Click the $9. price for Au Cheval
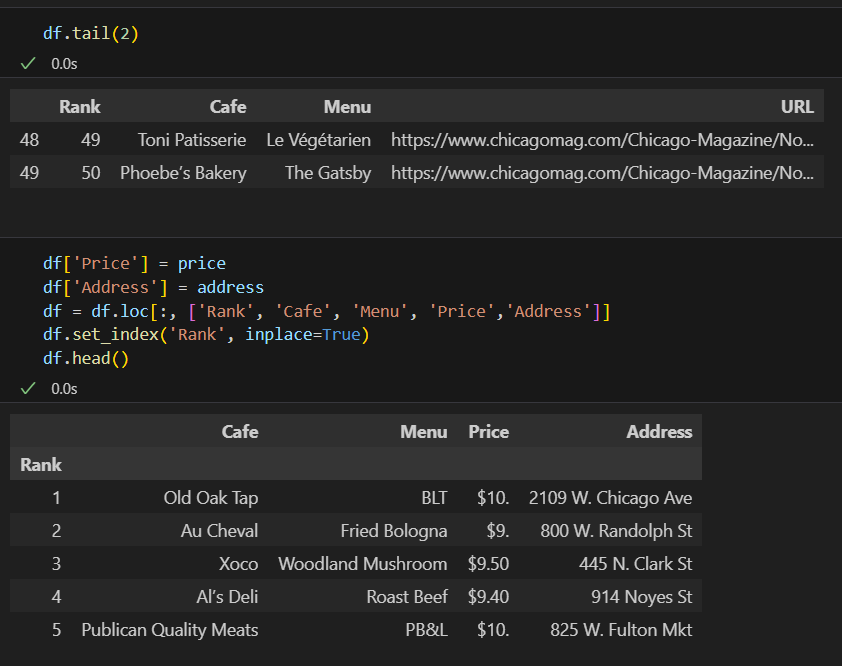The width and height of the screenshot is (842, 666). coord(498,531)
